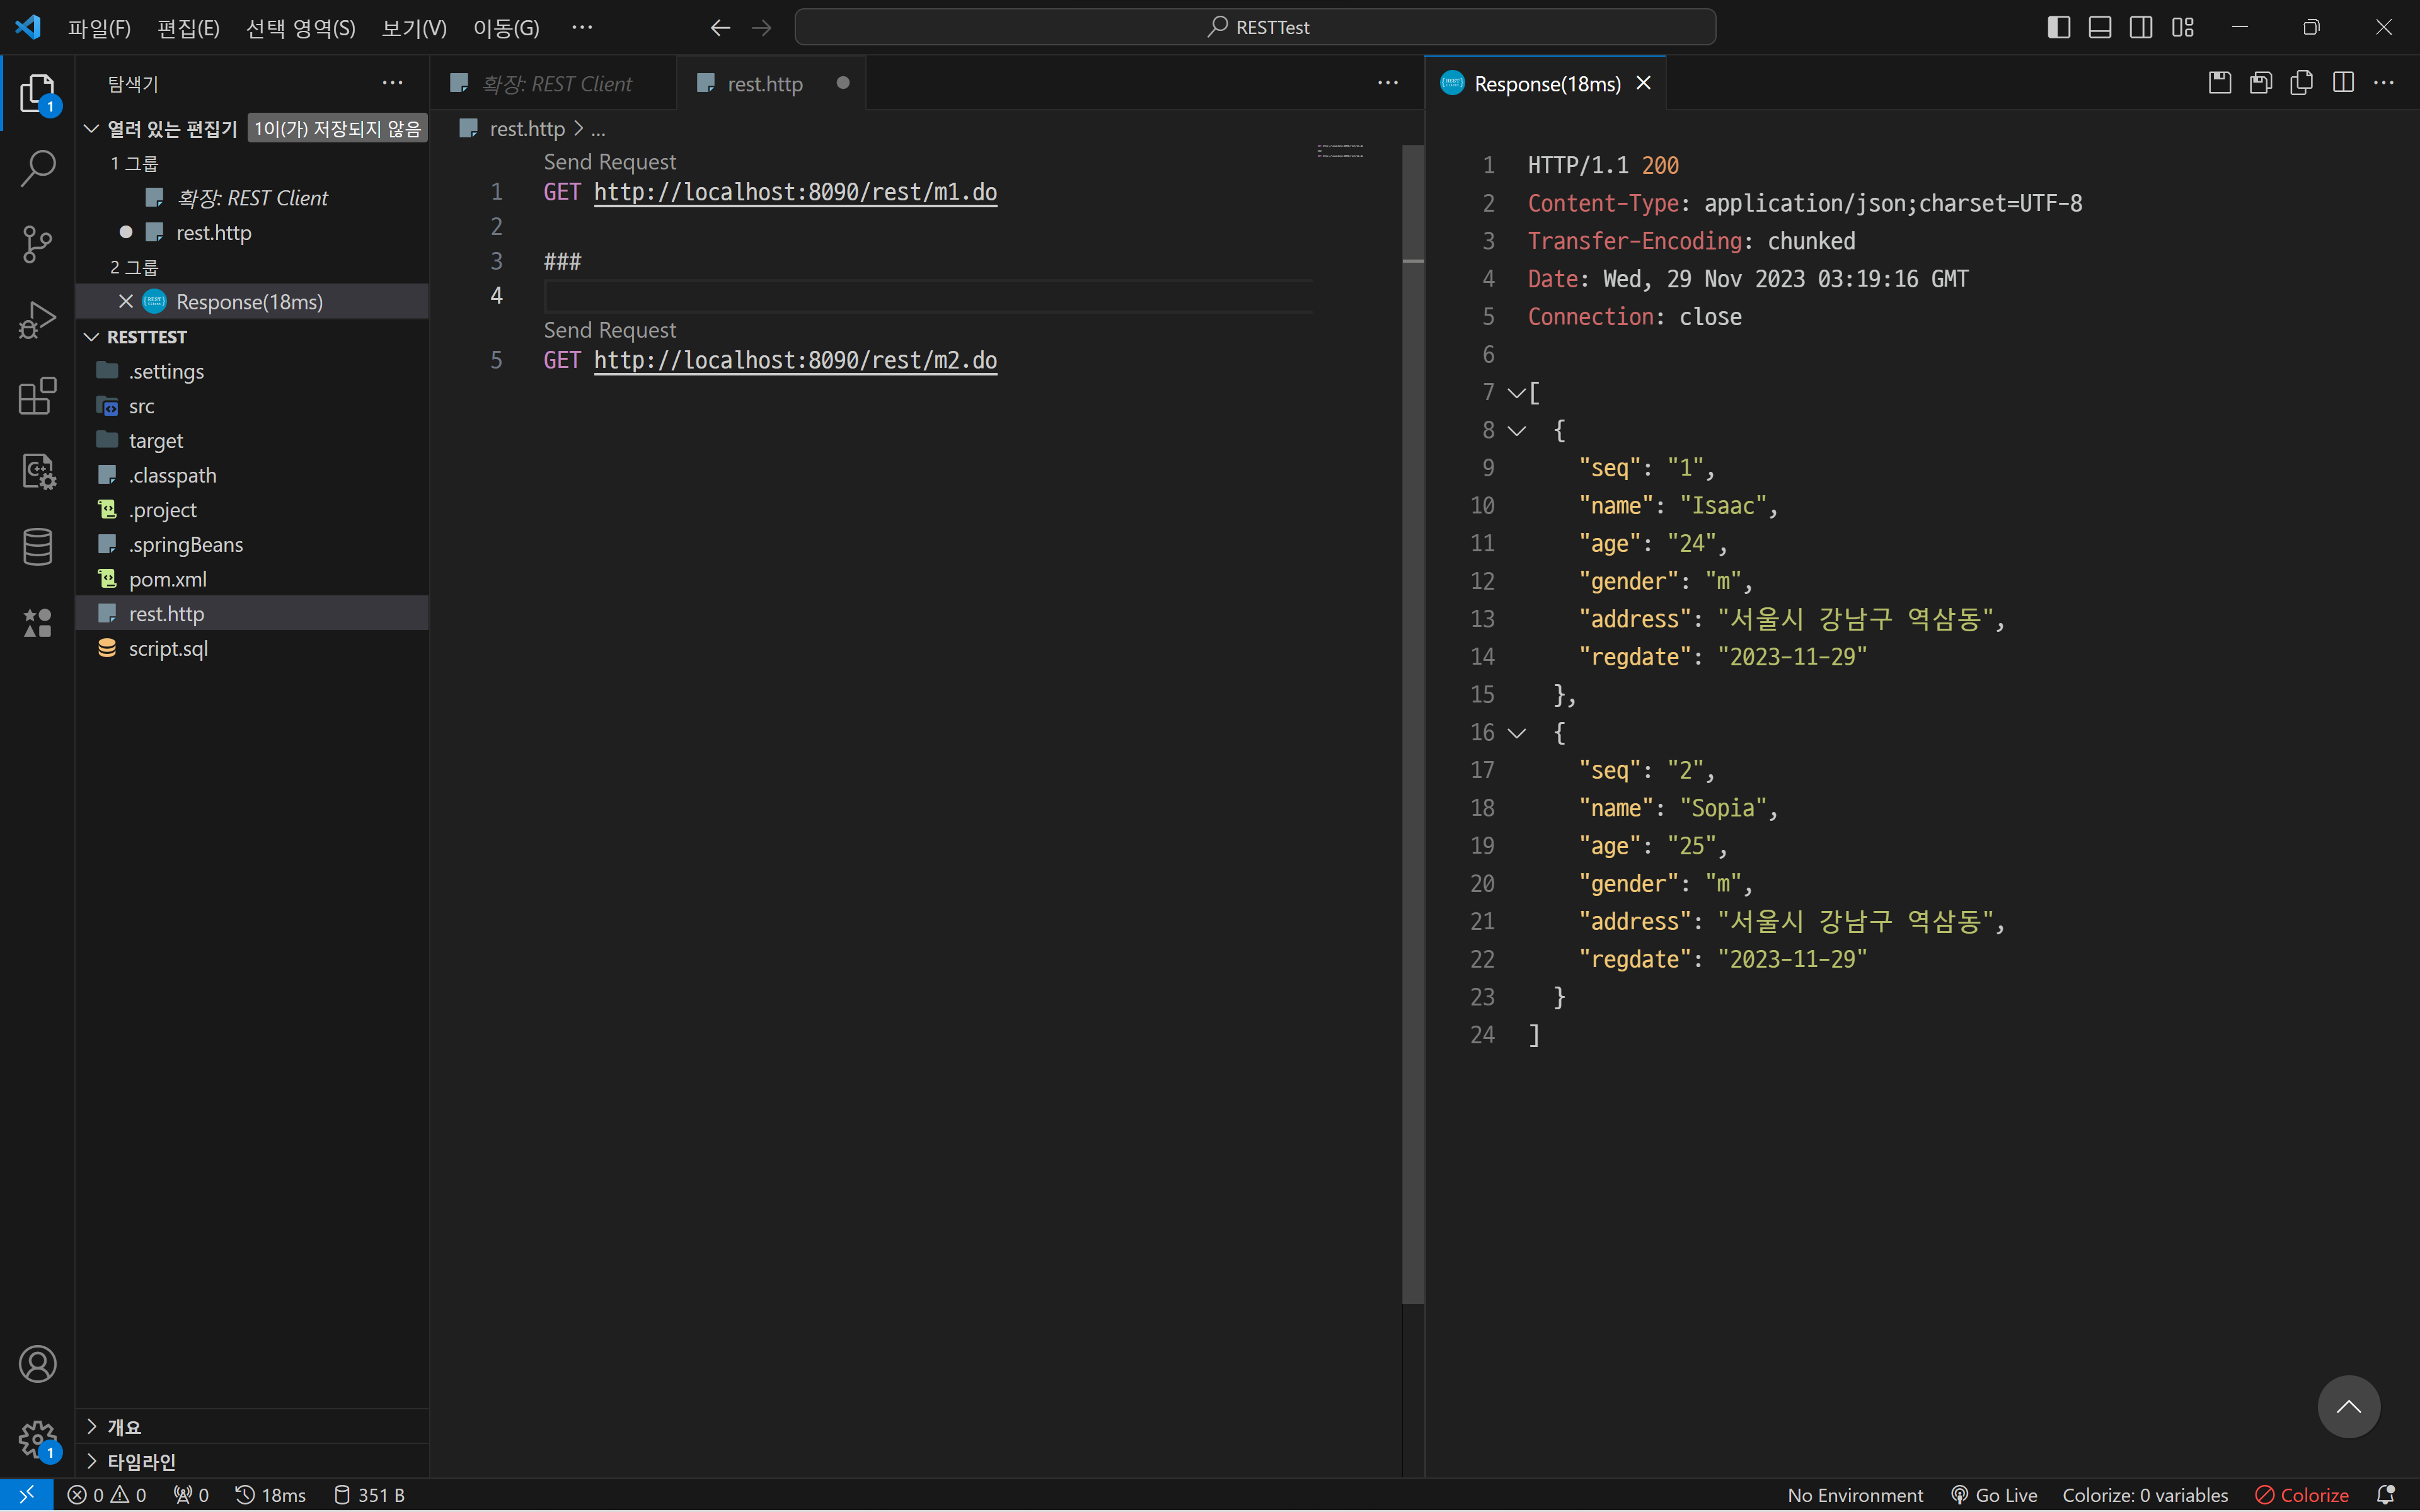Open the Search view in activity bar
Image resolution: width=2420 pixels, height=1512 pixels.
38,168
